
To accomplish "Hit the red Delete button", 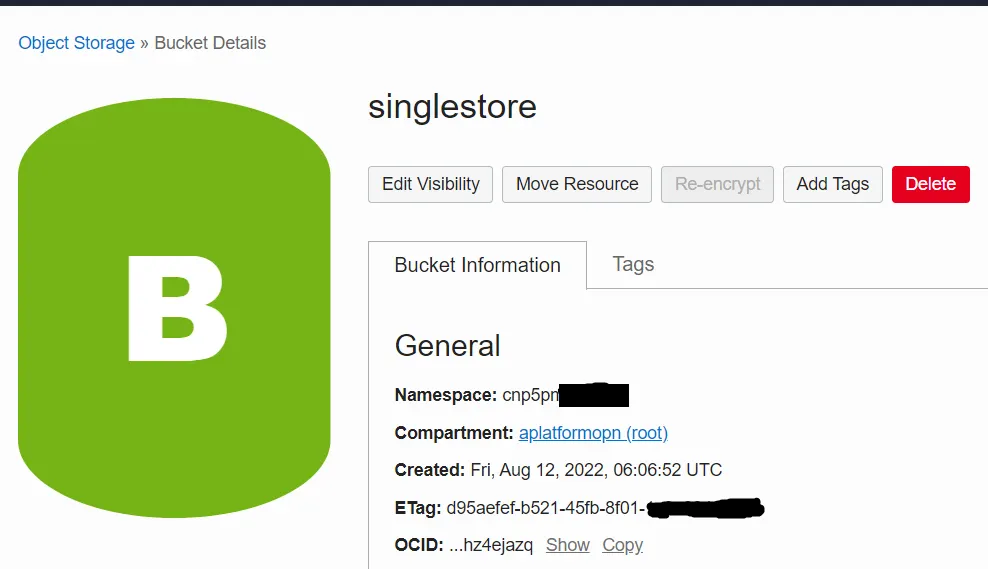I will tap(930, 184).
